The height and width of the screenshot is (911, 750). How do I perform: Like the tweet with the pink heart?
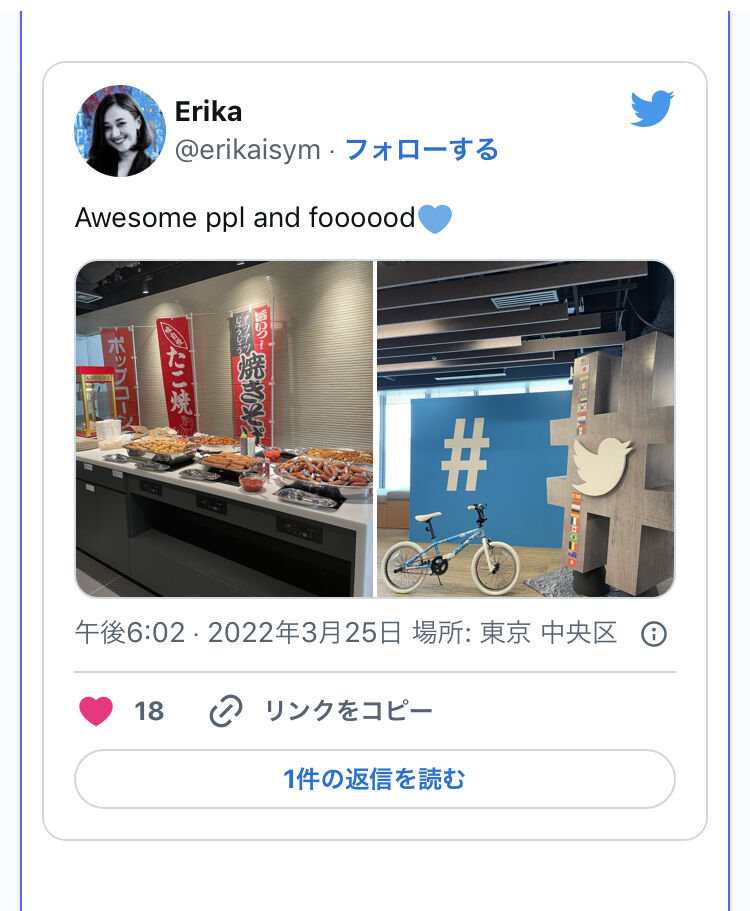pos(96,711)
